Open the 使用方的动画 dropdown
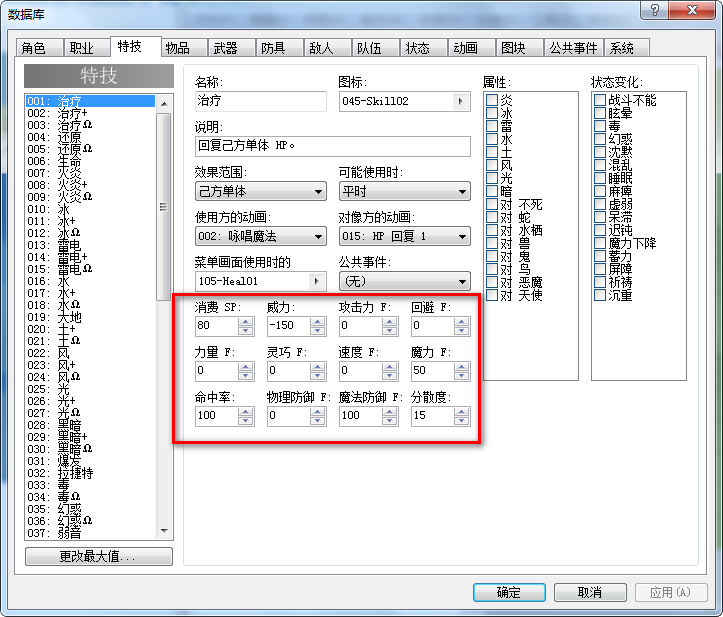Screen dimensions: 723x617 point(261,237)
